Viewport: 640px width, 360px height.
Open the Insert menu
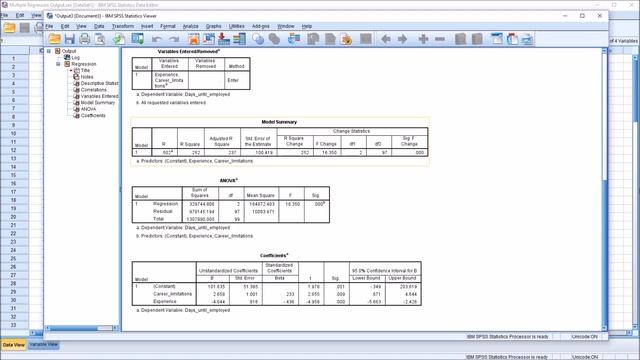(x=147, y=26)
